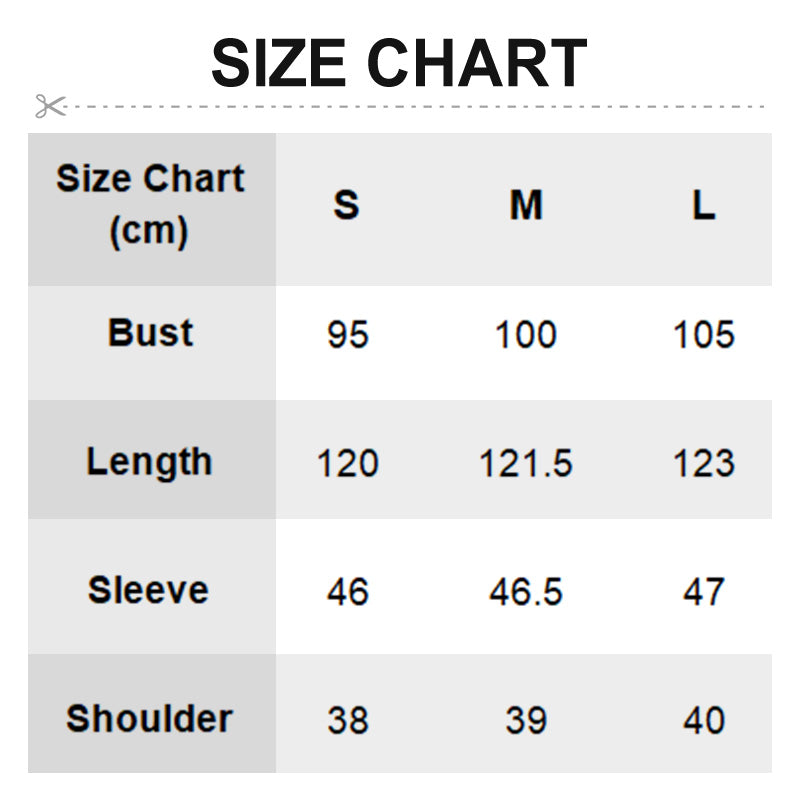This screenshot has width=800, height=800.
Task: Select the bust value 105
Action: pos(704,335)
